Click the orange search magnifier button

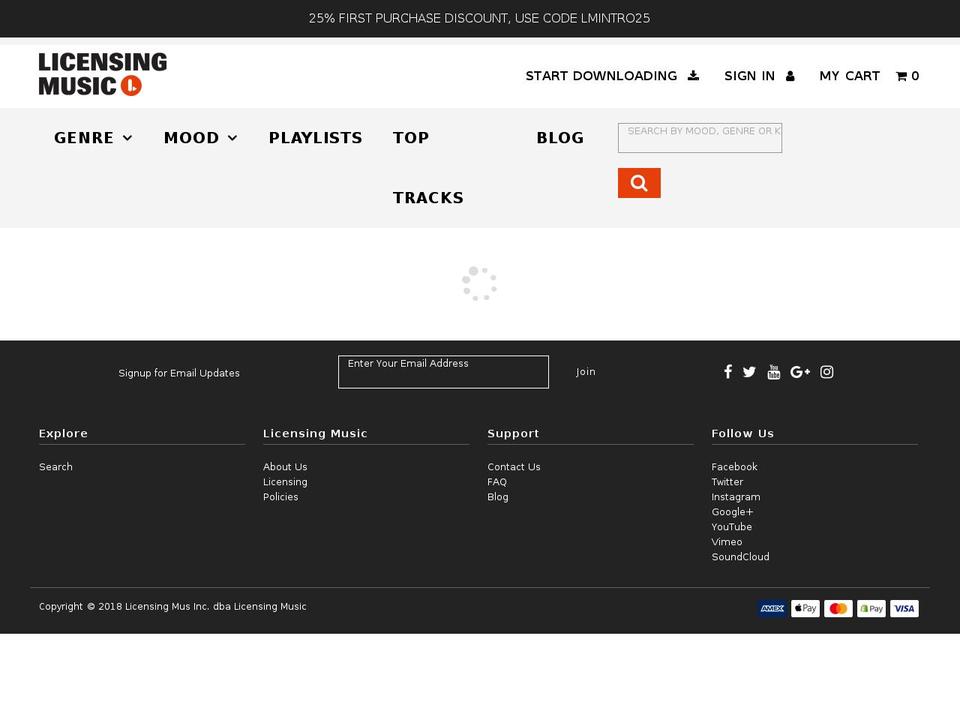click(x=639, y=183)
